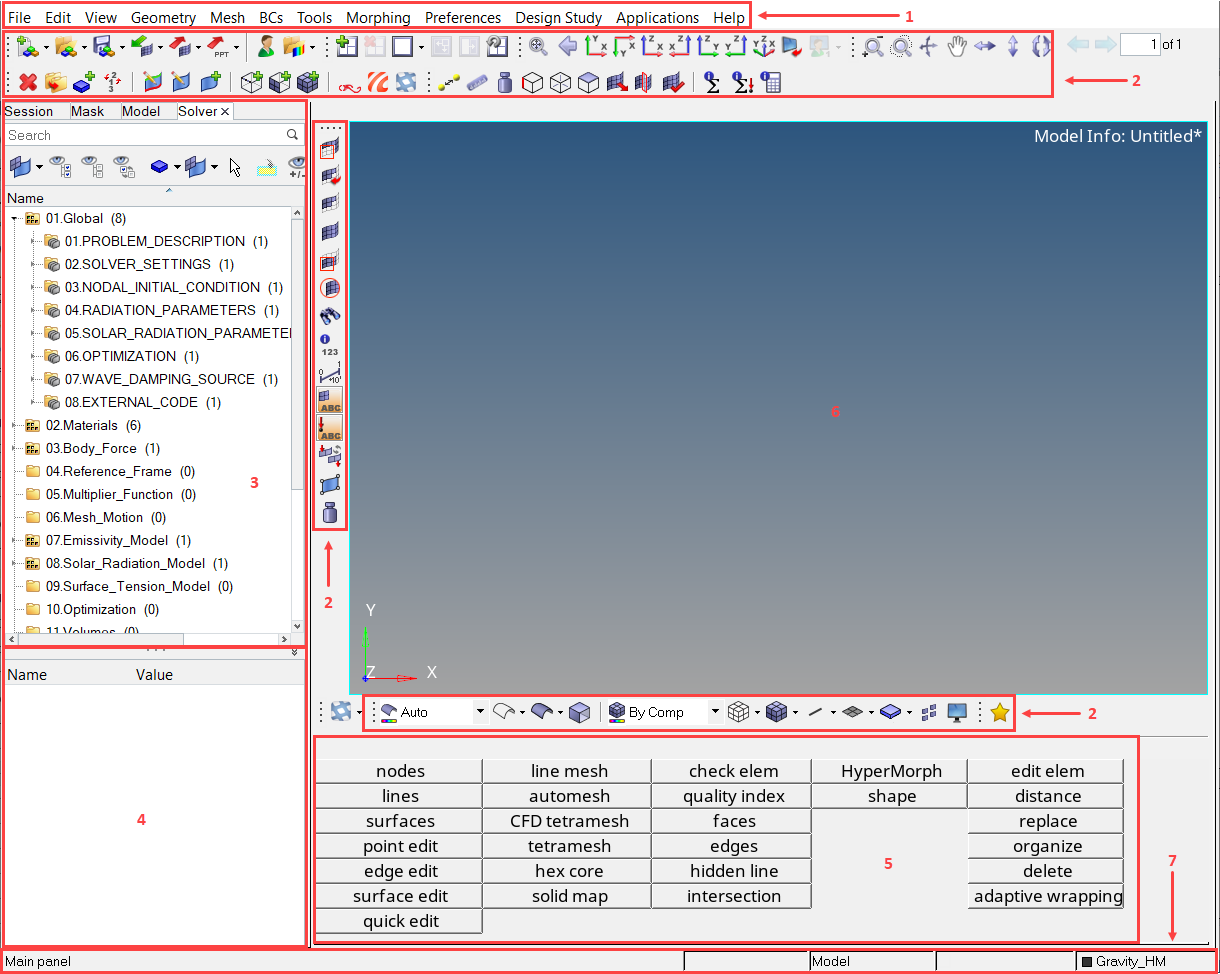This screenshot has width=1220, height=974.
Task: Click the angle measure icon in vertical toolbar
Action: point(330,374)
